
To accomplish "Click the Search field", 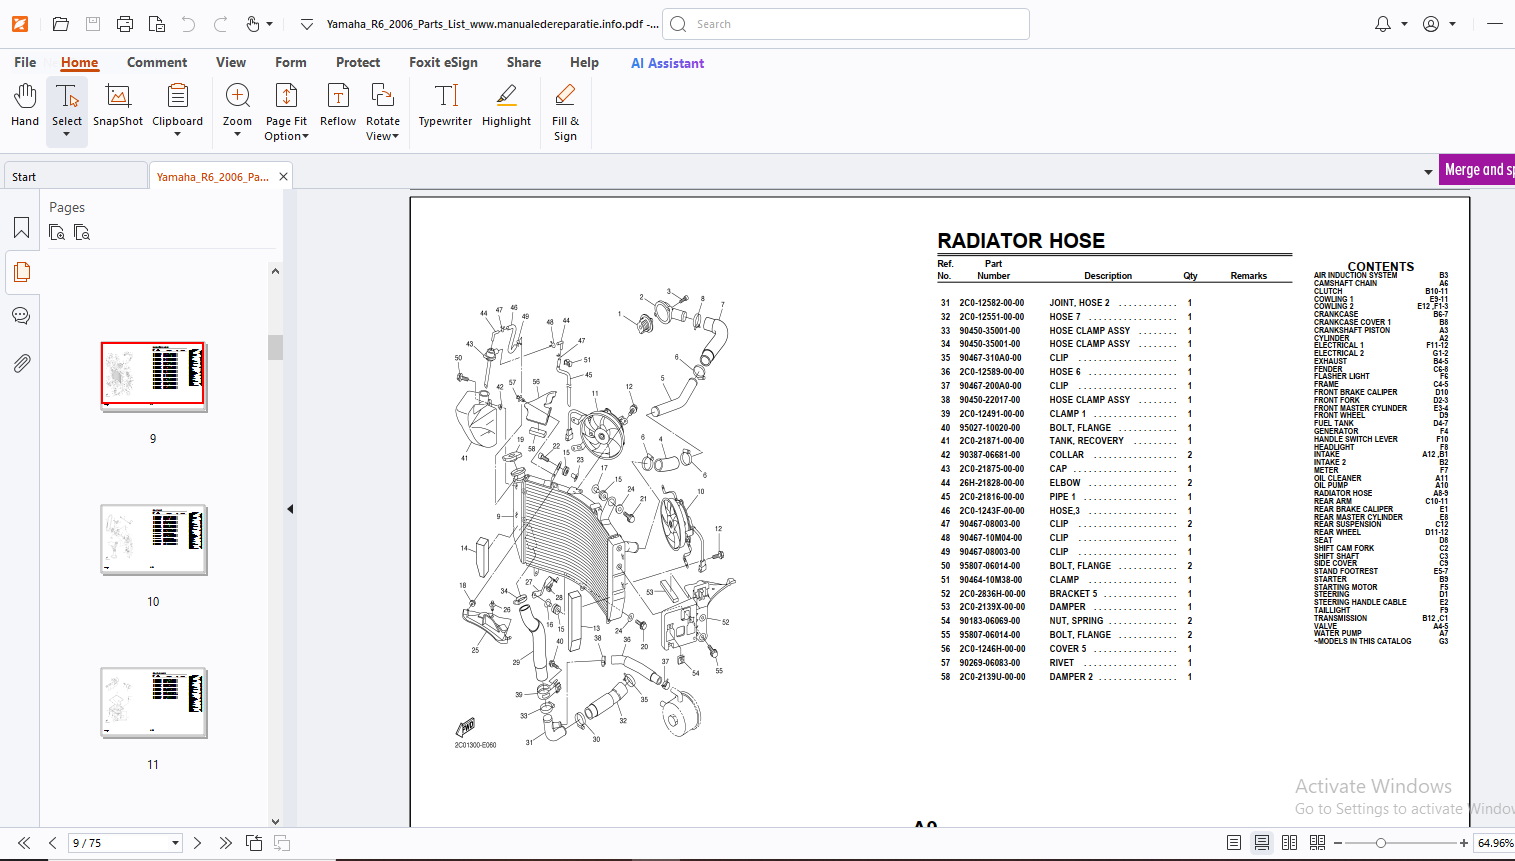I will [846, 24].
